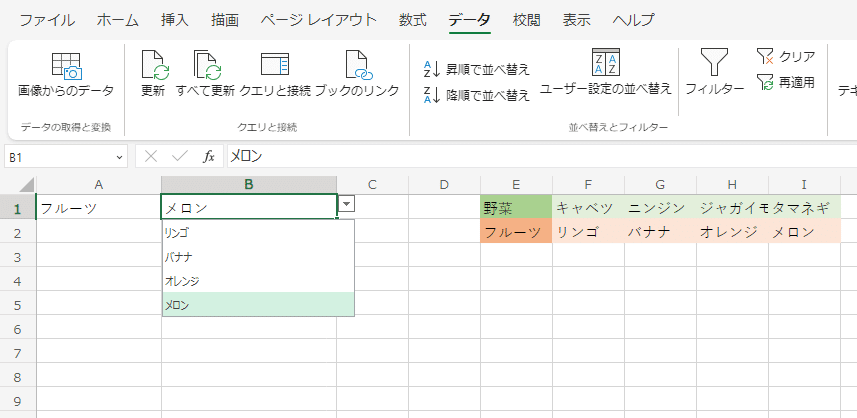Select cell タマネギ

(x=805, y=208)
